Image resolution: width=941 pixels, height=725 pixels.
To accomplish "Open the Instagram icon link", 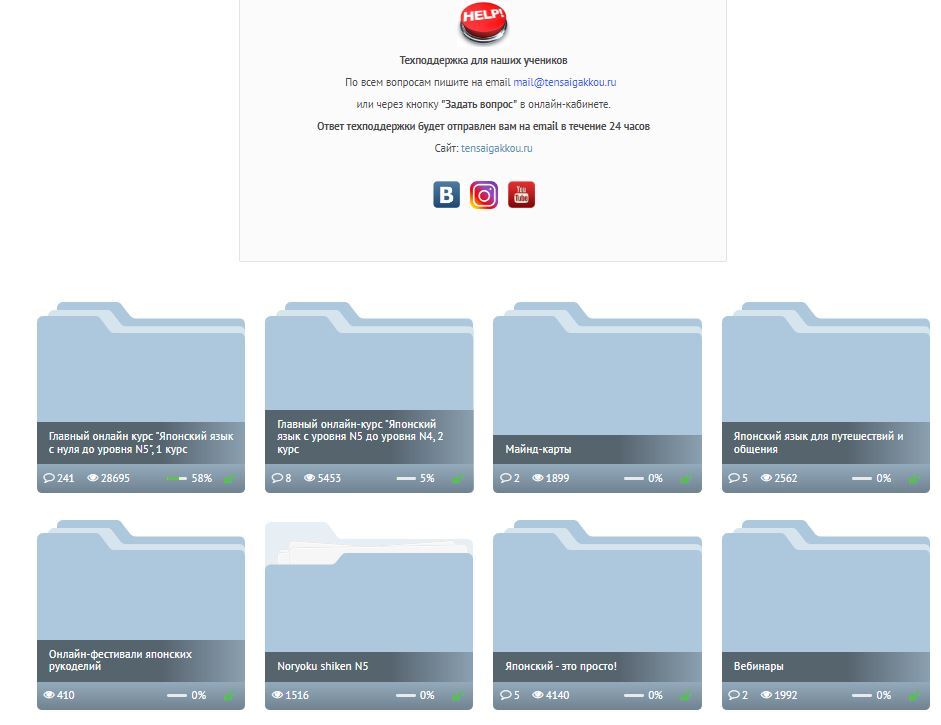I will pos(484,194).
